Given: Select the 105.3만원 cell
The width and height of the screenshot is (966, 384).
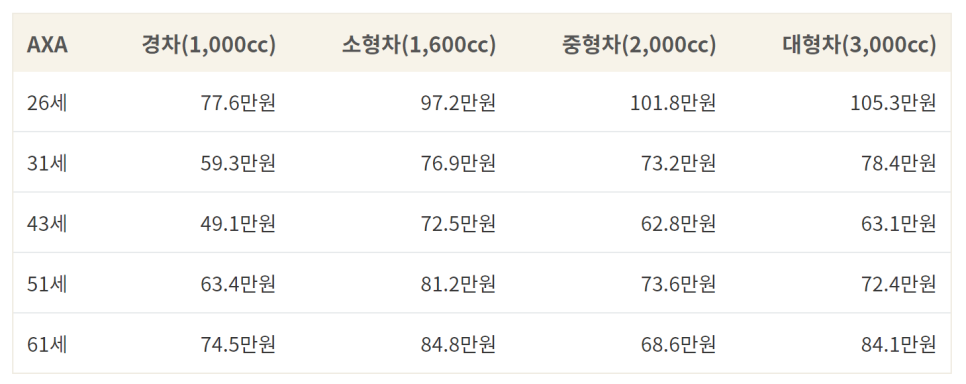Looking at the screenshot, I should 893,102.
